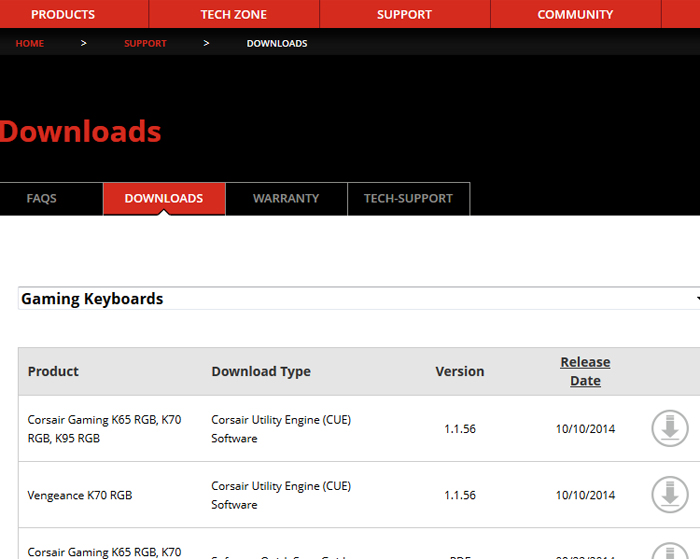The image size is (700, 559).
Task: Open the Products menu
Action: 63,14
